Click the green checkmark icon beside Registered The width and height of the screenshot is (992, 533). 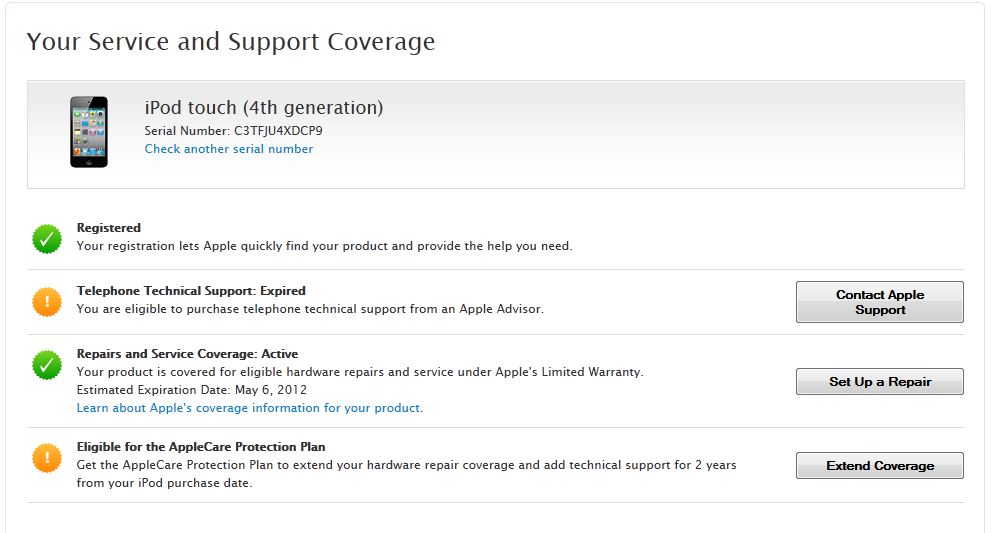pos(47,238)
